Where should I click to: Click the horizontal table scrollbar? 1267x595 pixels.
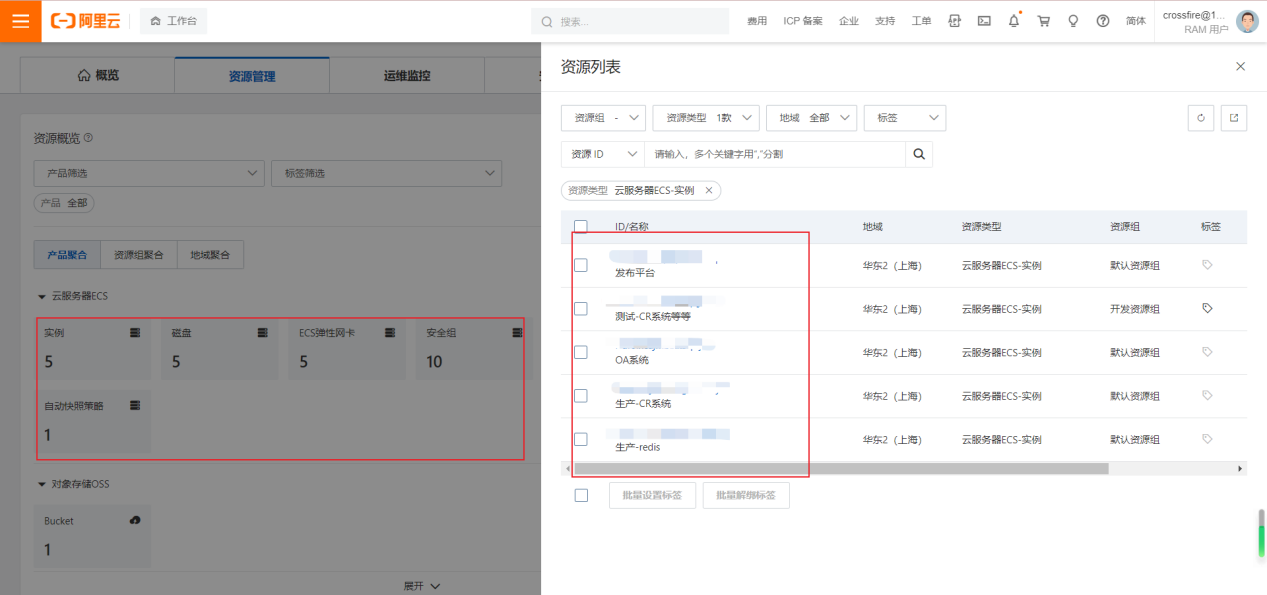841,468
